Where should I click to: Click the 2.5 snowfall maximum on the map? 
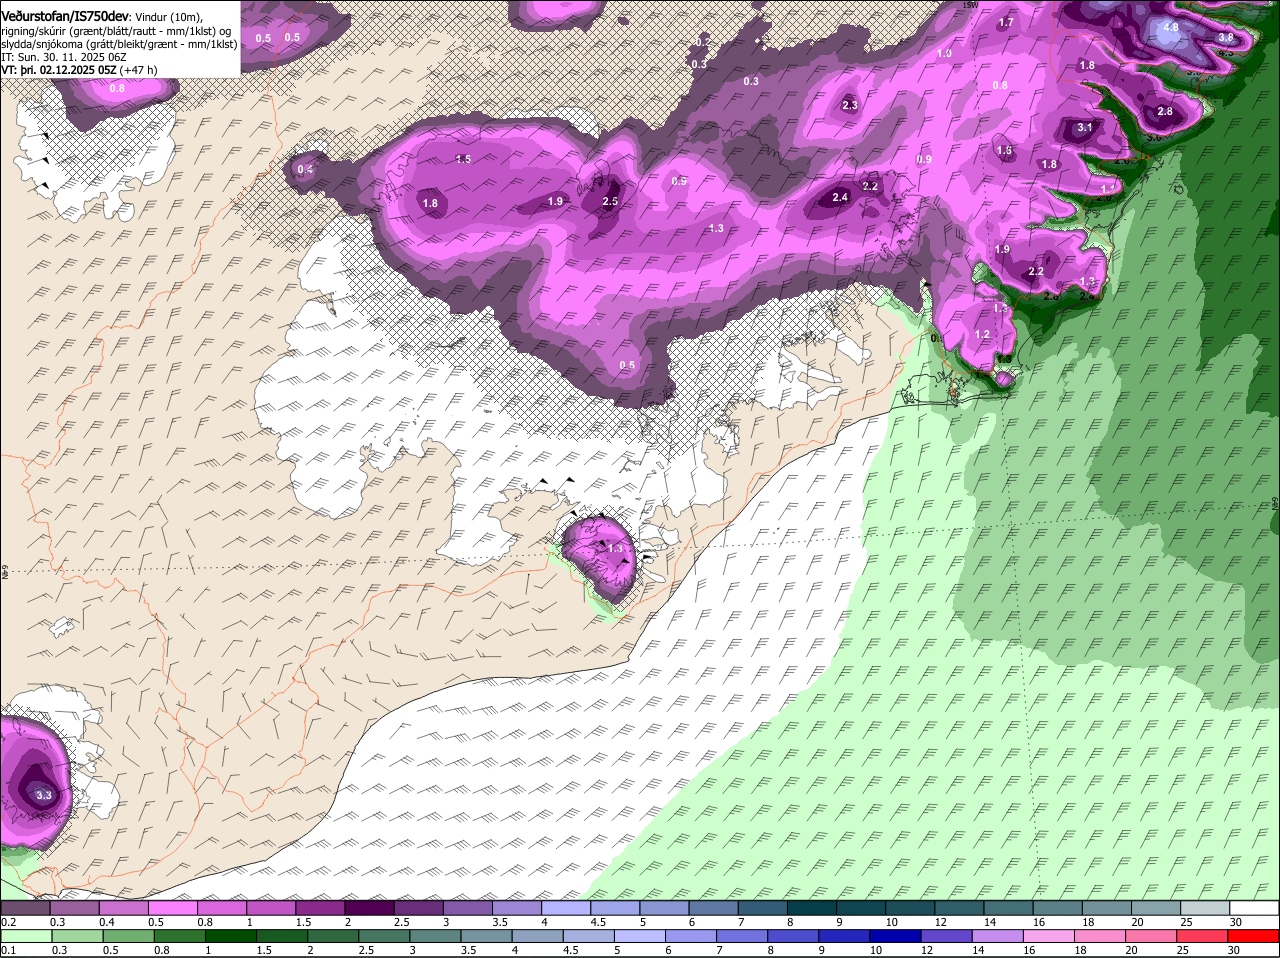(610, 202)
